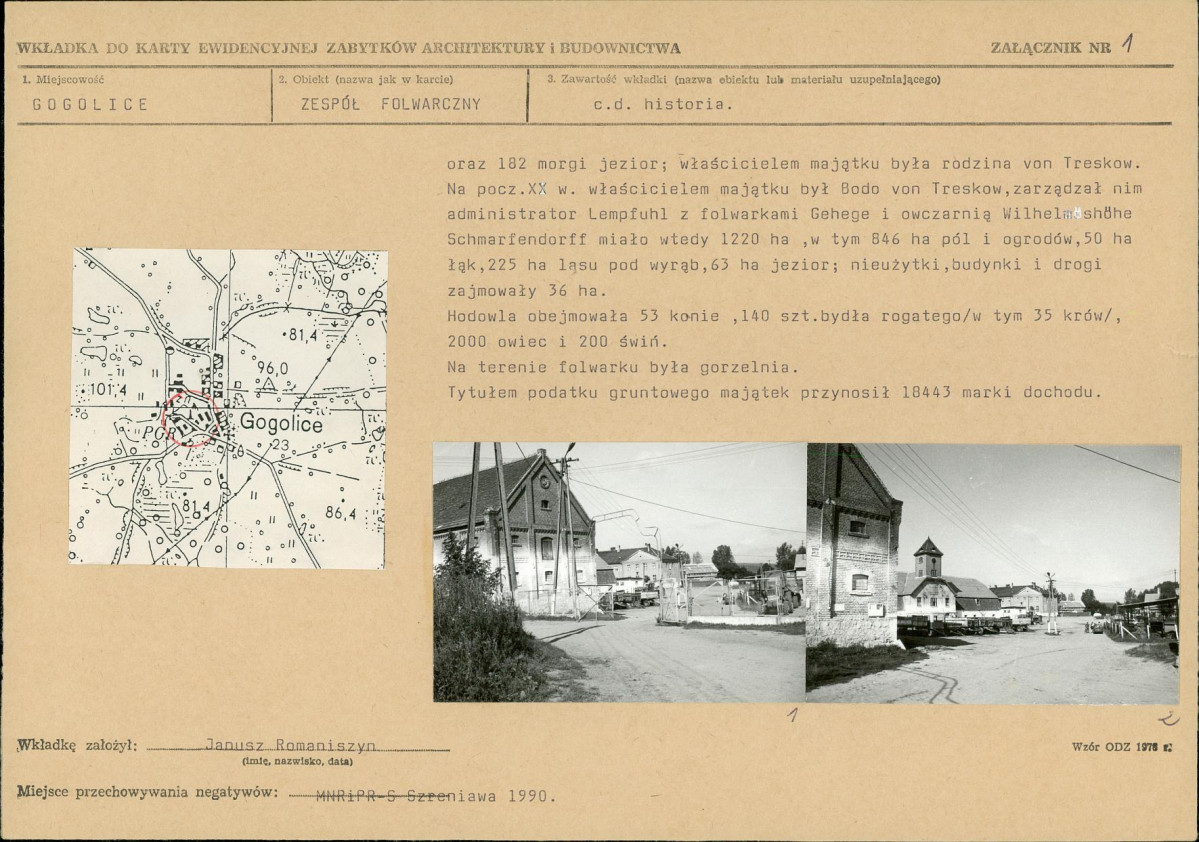
Task: Click the line starting 'łąk,225 ha lasu'
Action: 775,265
